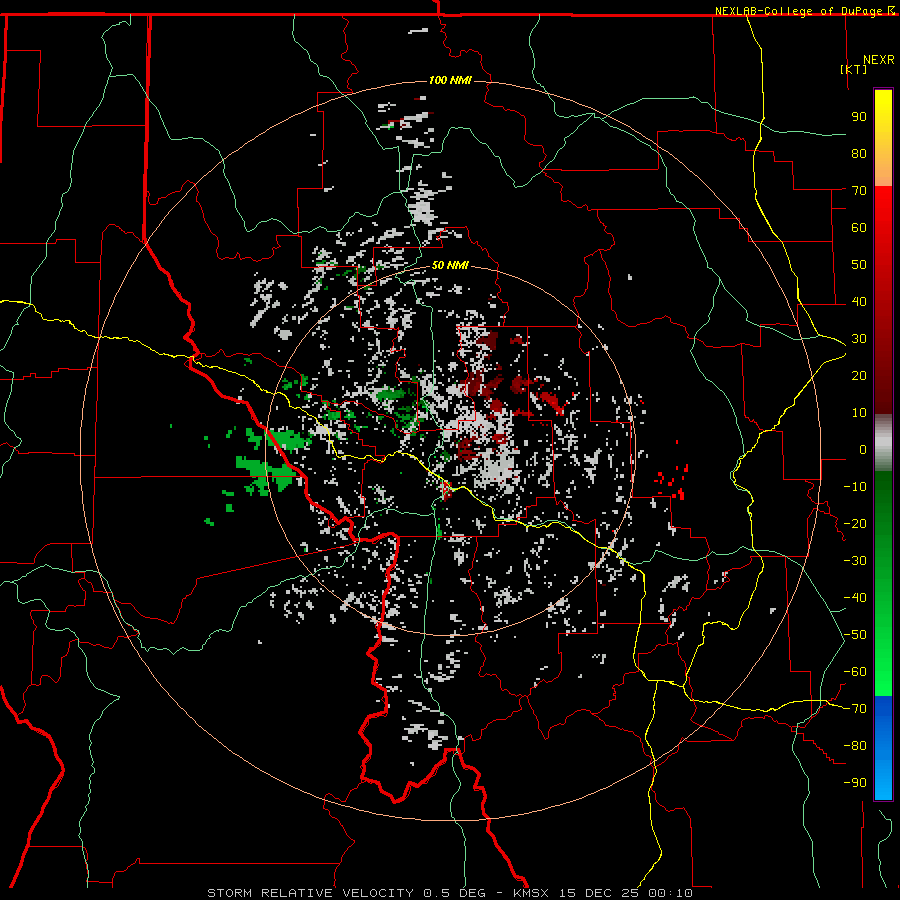Click the -40 scale value
This screenshot has width=900, height=900.
[855, 598]
